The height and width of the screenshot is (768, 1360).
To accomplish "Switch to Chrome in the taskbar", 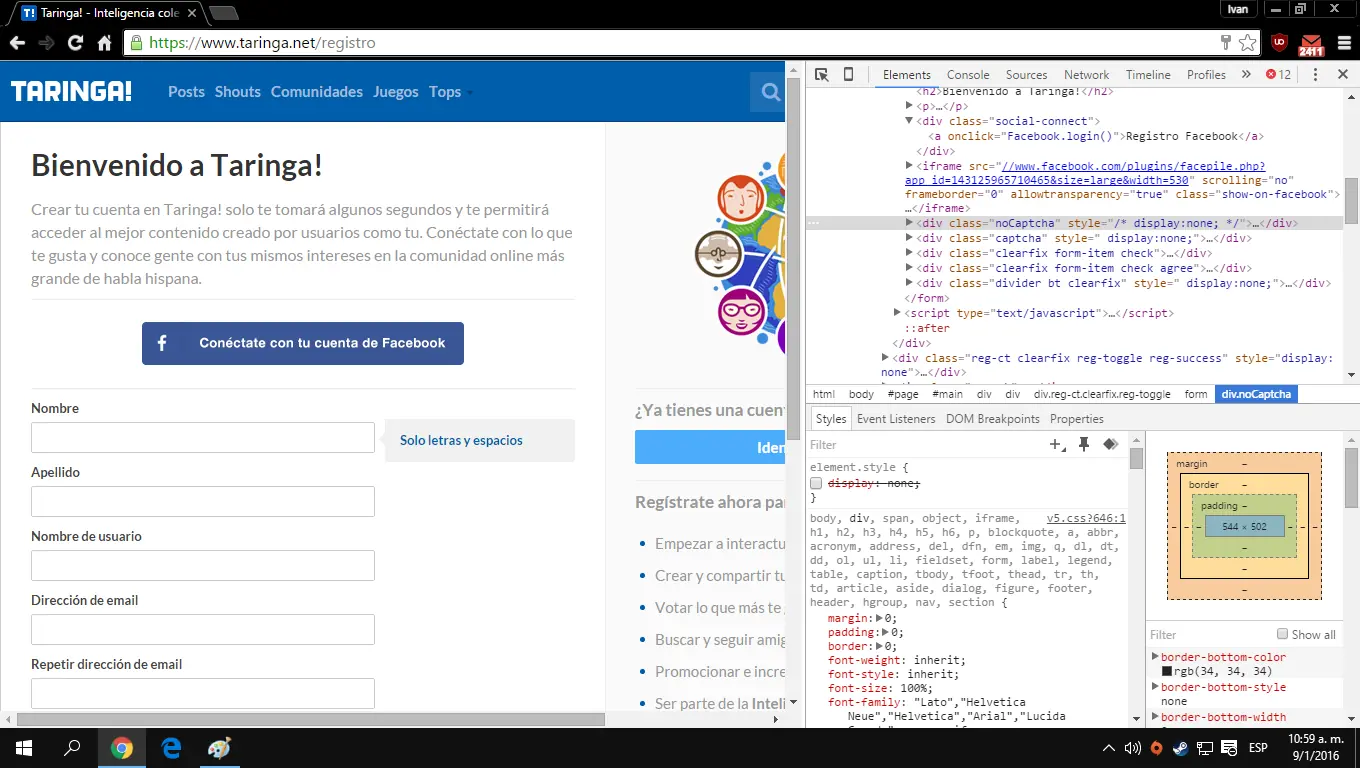I will [x=121, y=748].
